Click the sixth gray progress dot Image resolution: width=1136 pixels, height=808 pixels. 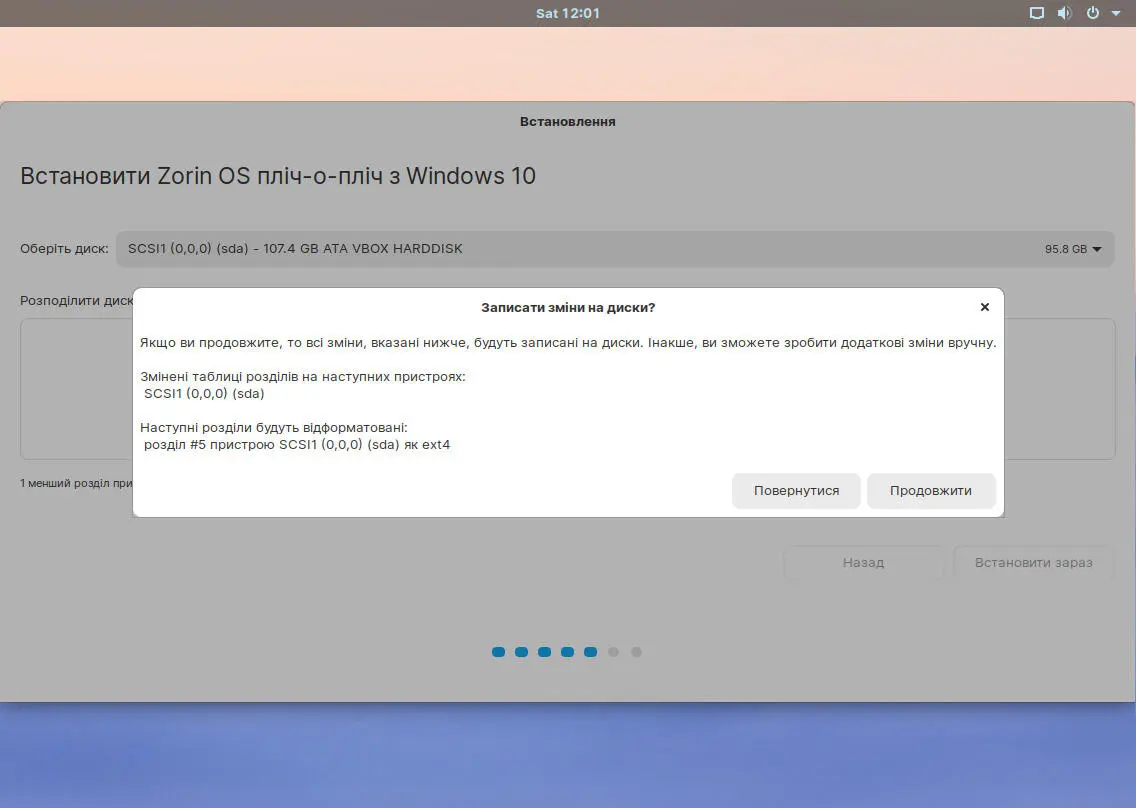(x=614, y=652)
